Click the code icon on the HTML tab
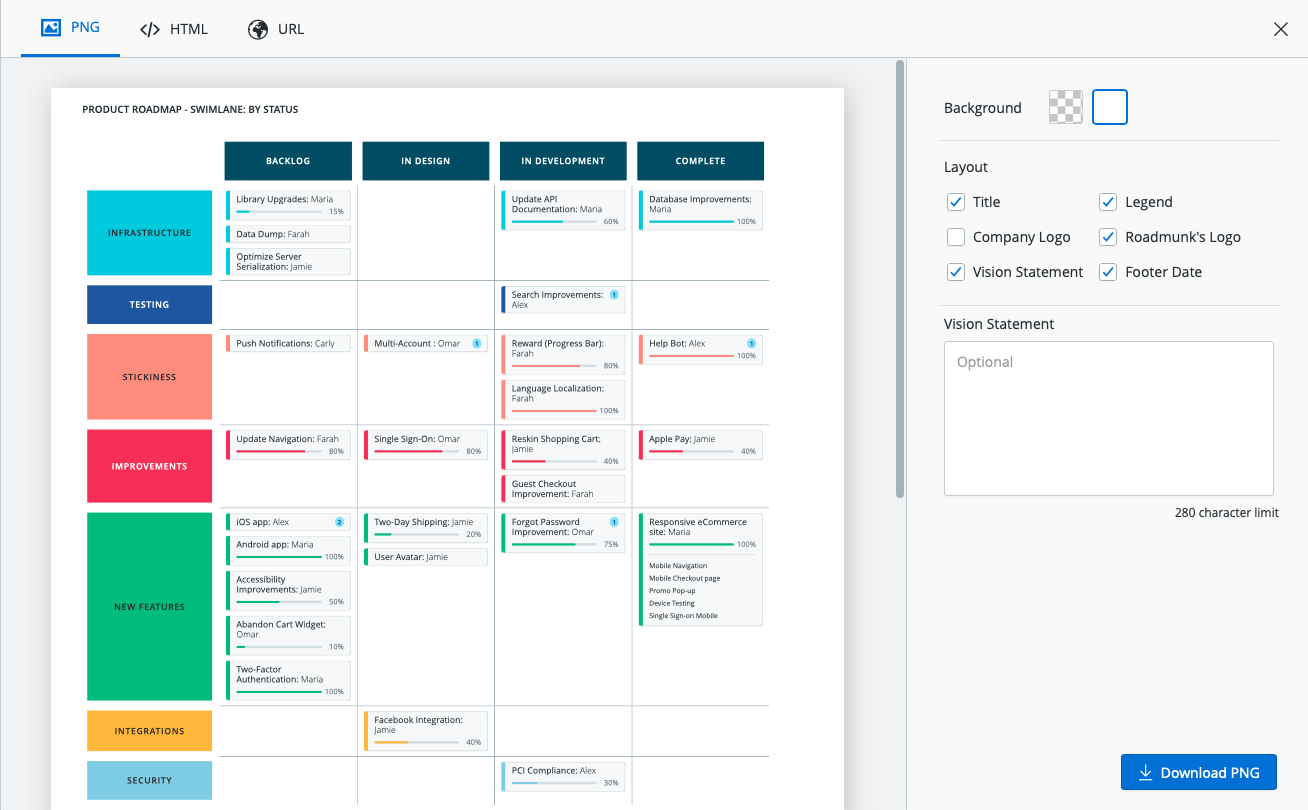The height and width of the screenshot is (810, 1308). click(x=149, y=28)
